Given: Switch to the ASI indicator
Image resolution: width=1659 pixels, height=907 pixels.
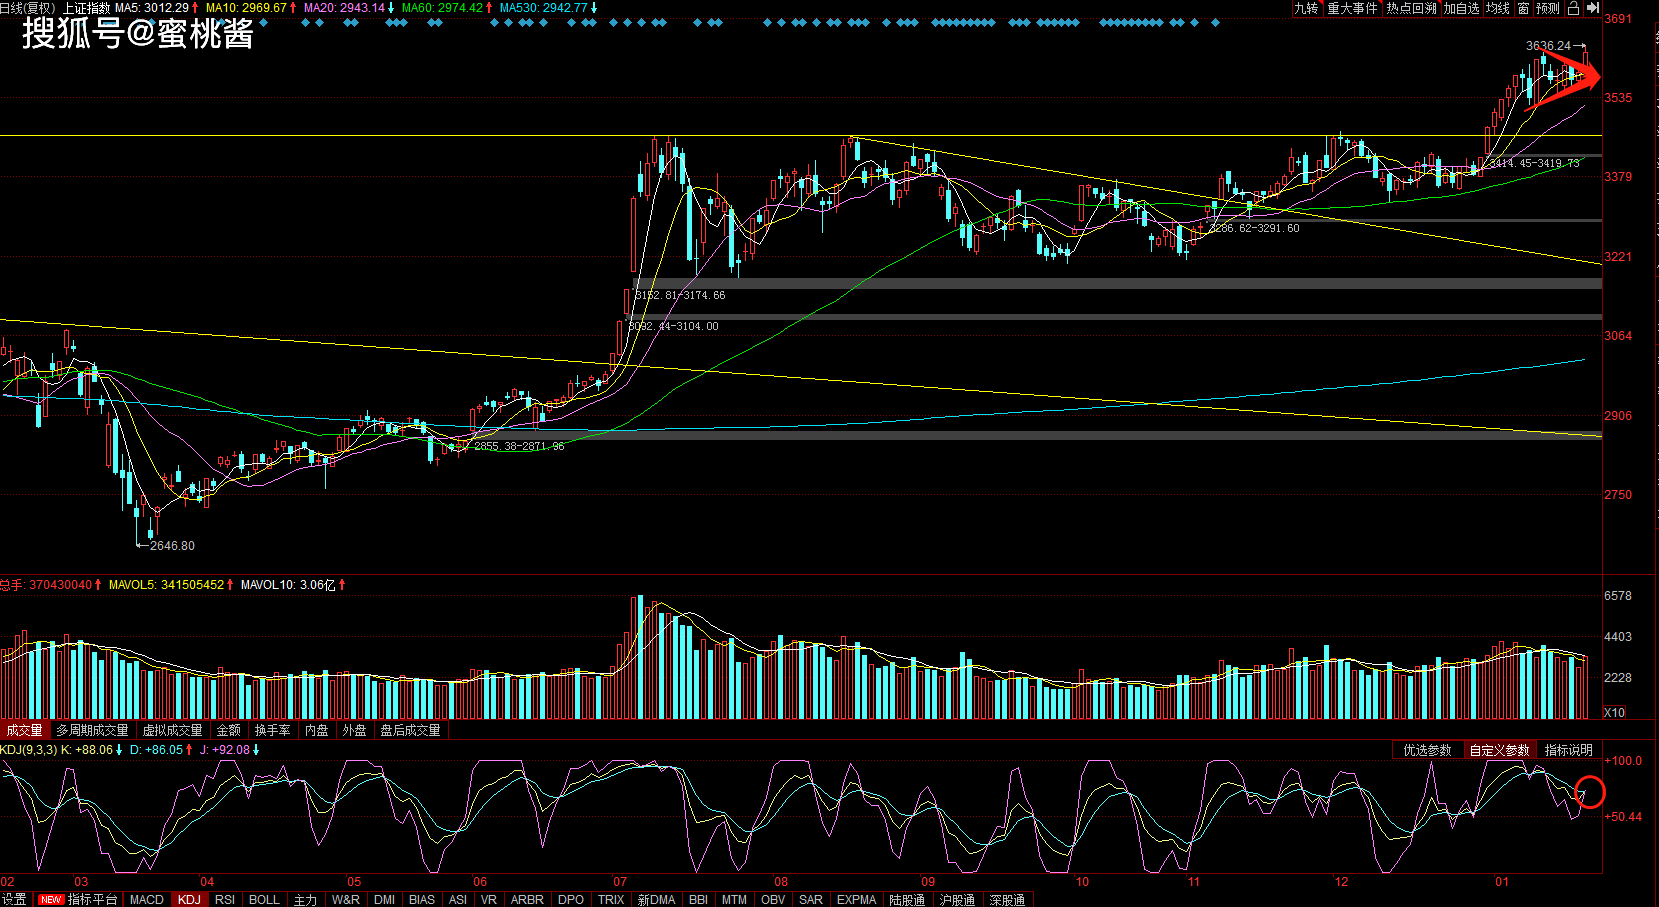Looking at the screenshot, I should tap(458, 900).
